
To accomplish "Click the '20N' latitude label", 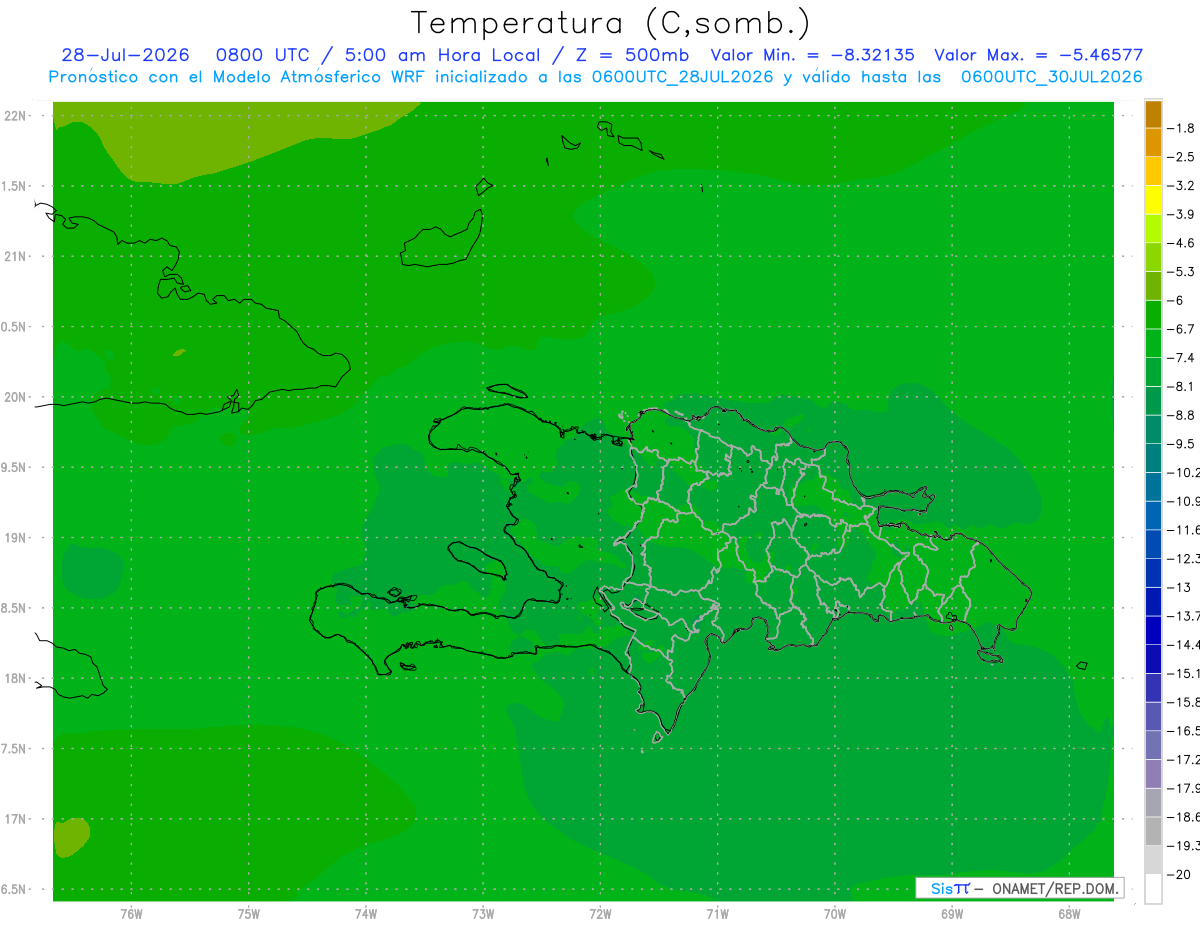I will coord(17,397).
